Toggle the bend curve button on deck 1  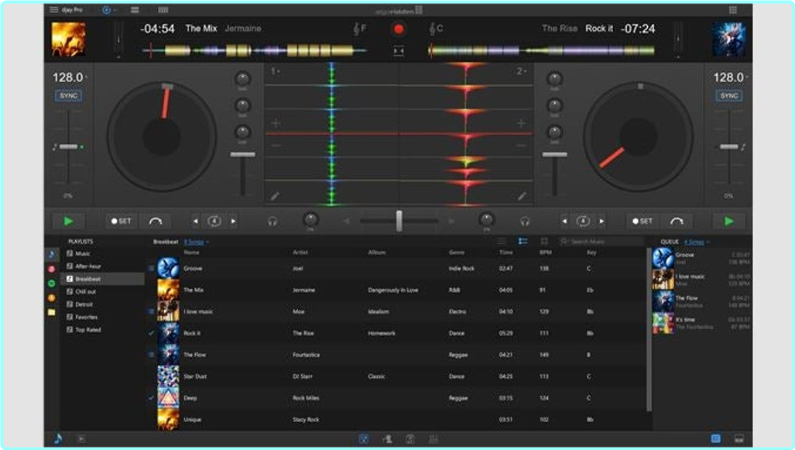click(156, 221)
